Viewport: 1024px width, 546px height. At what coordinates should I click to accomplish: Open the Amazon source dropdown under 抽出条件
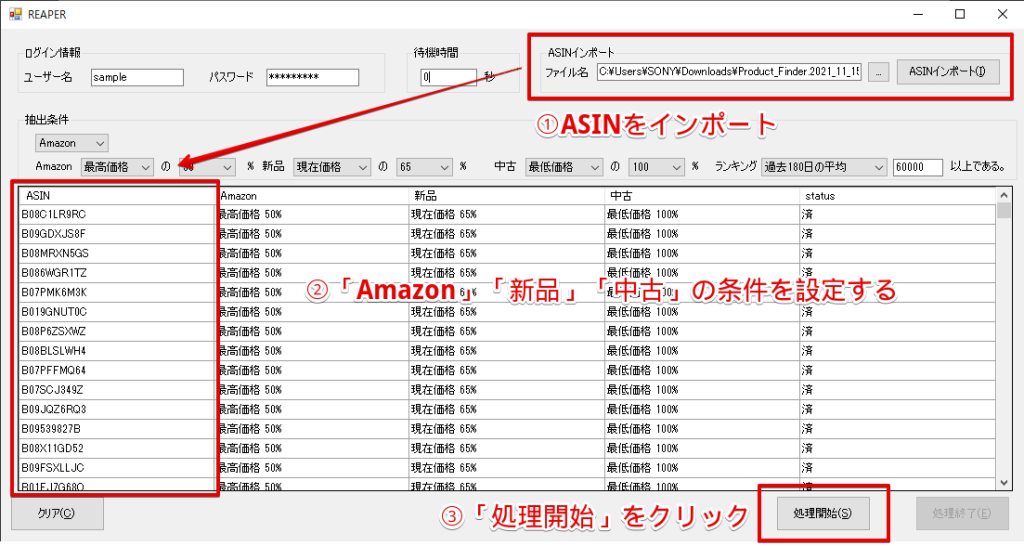(70, 143)
